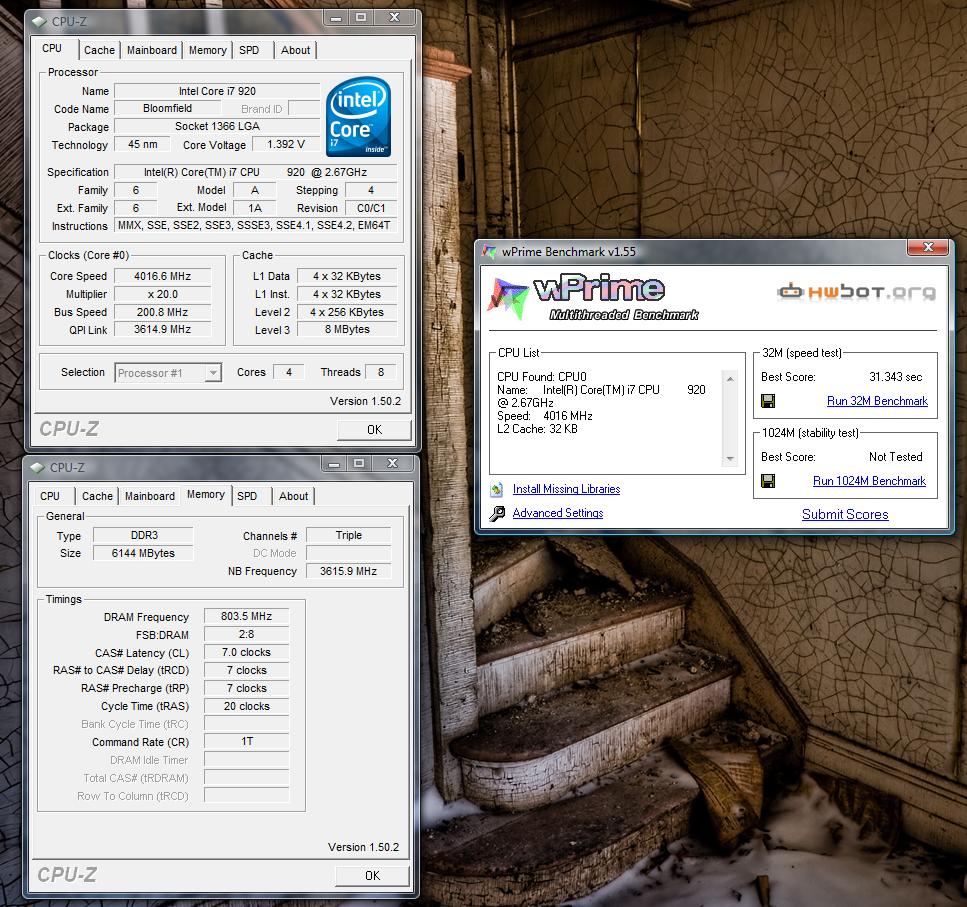967x907 pixels.
Task: Click CPU List scrollbar up arrow
Action: [x=730, y=379]
